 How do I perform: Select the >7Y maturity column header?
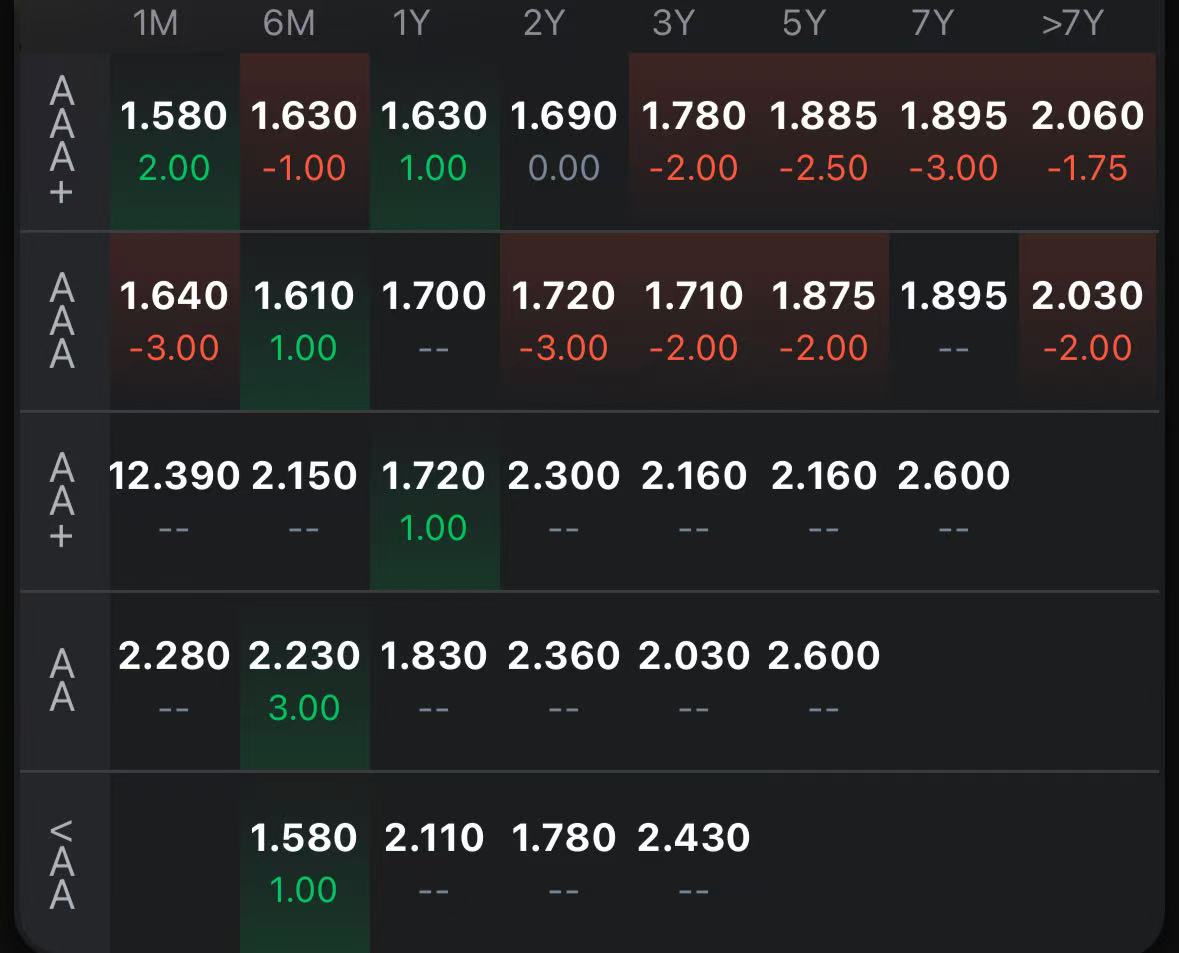click(x=1073, y=23)
